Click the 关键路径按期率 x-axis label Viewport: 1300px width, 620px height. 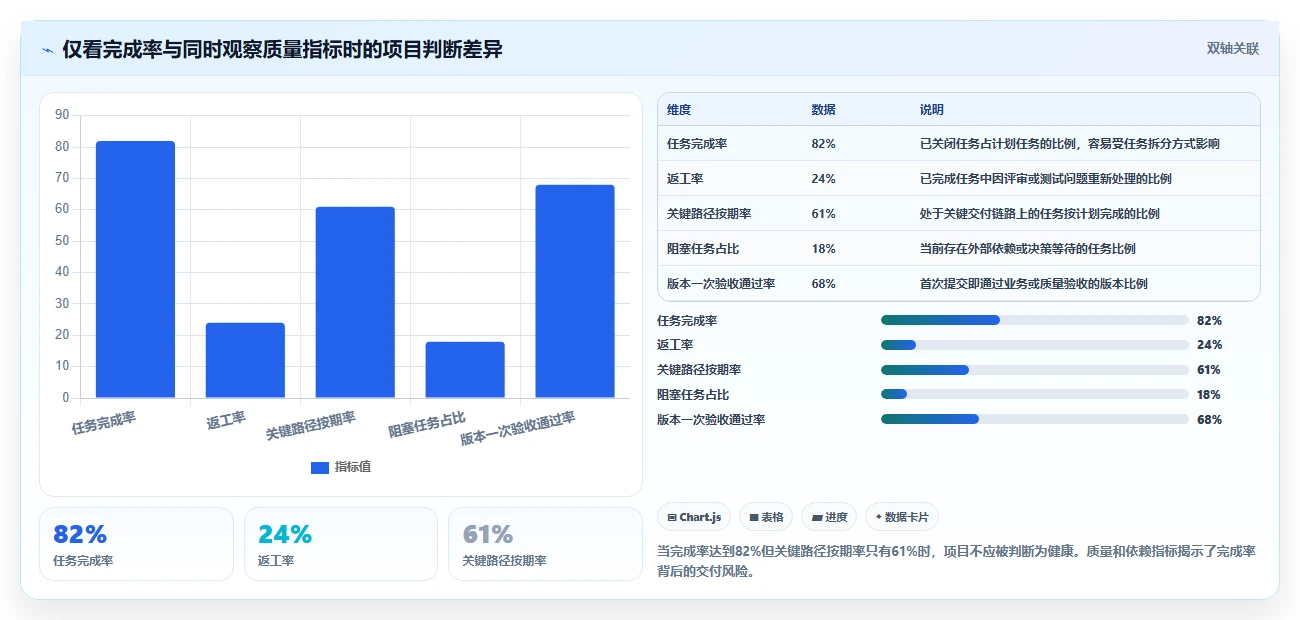311,426
